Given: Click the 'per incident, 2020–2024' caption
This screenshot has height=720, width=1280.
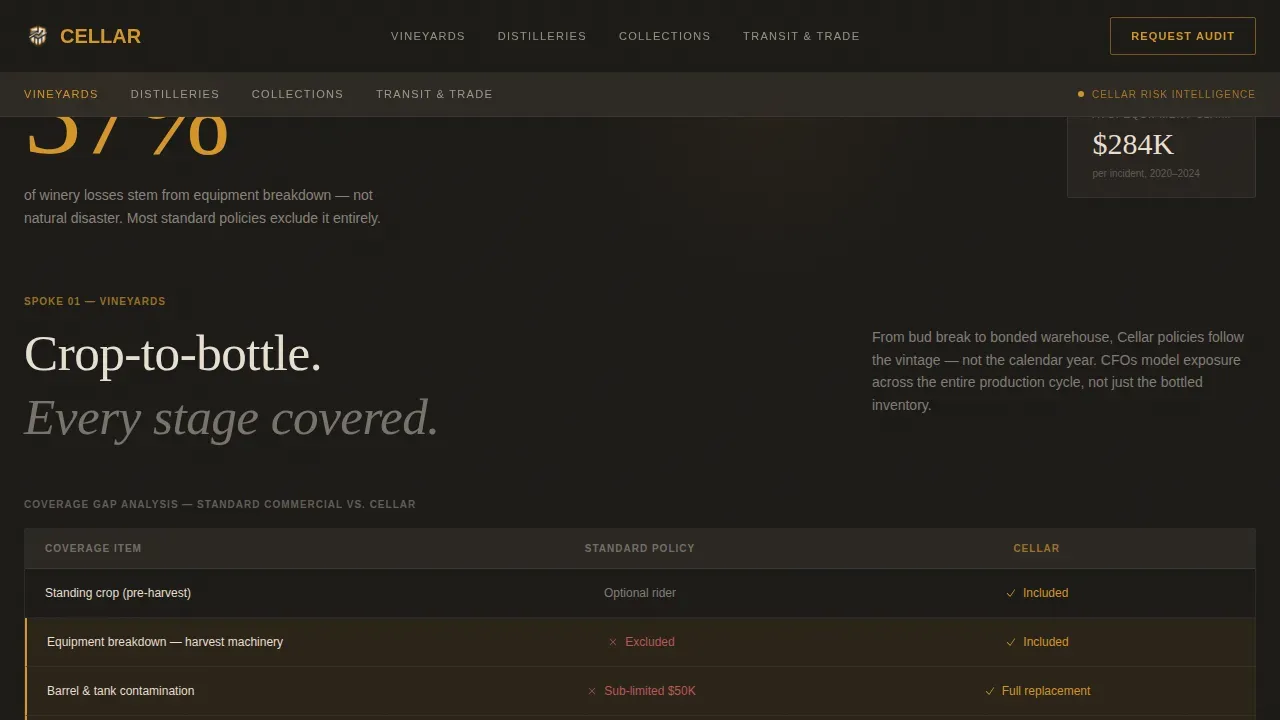Looking at the screenshot, I should click(x=1146, y=174).
